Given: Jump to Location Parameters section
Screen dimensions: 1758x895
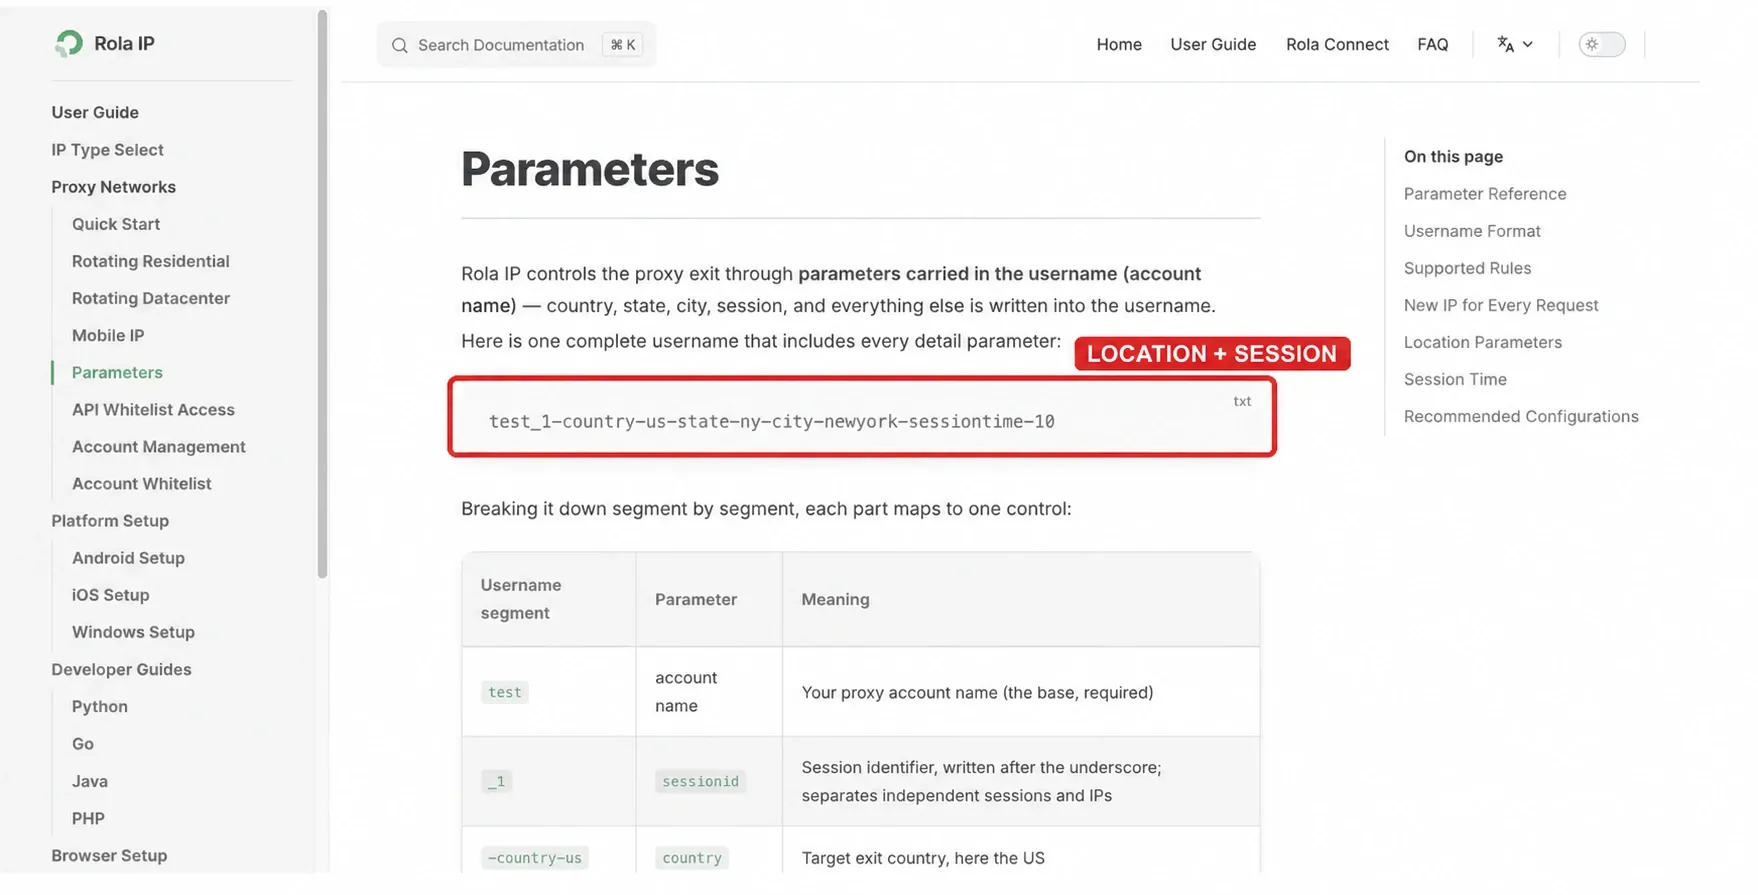Looking at the screenshot, I should click(1482, 341).
